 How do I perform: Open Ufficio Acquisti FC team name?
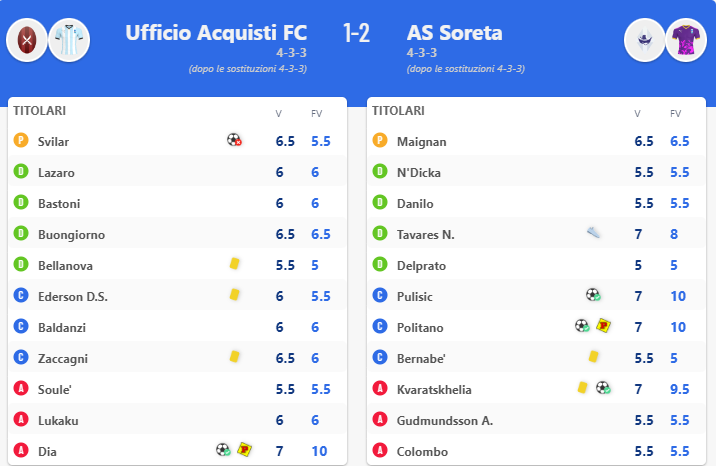pyautogui.click(x=216, y=33)
